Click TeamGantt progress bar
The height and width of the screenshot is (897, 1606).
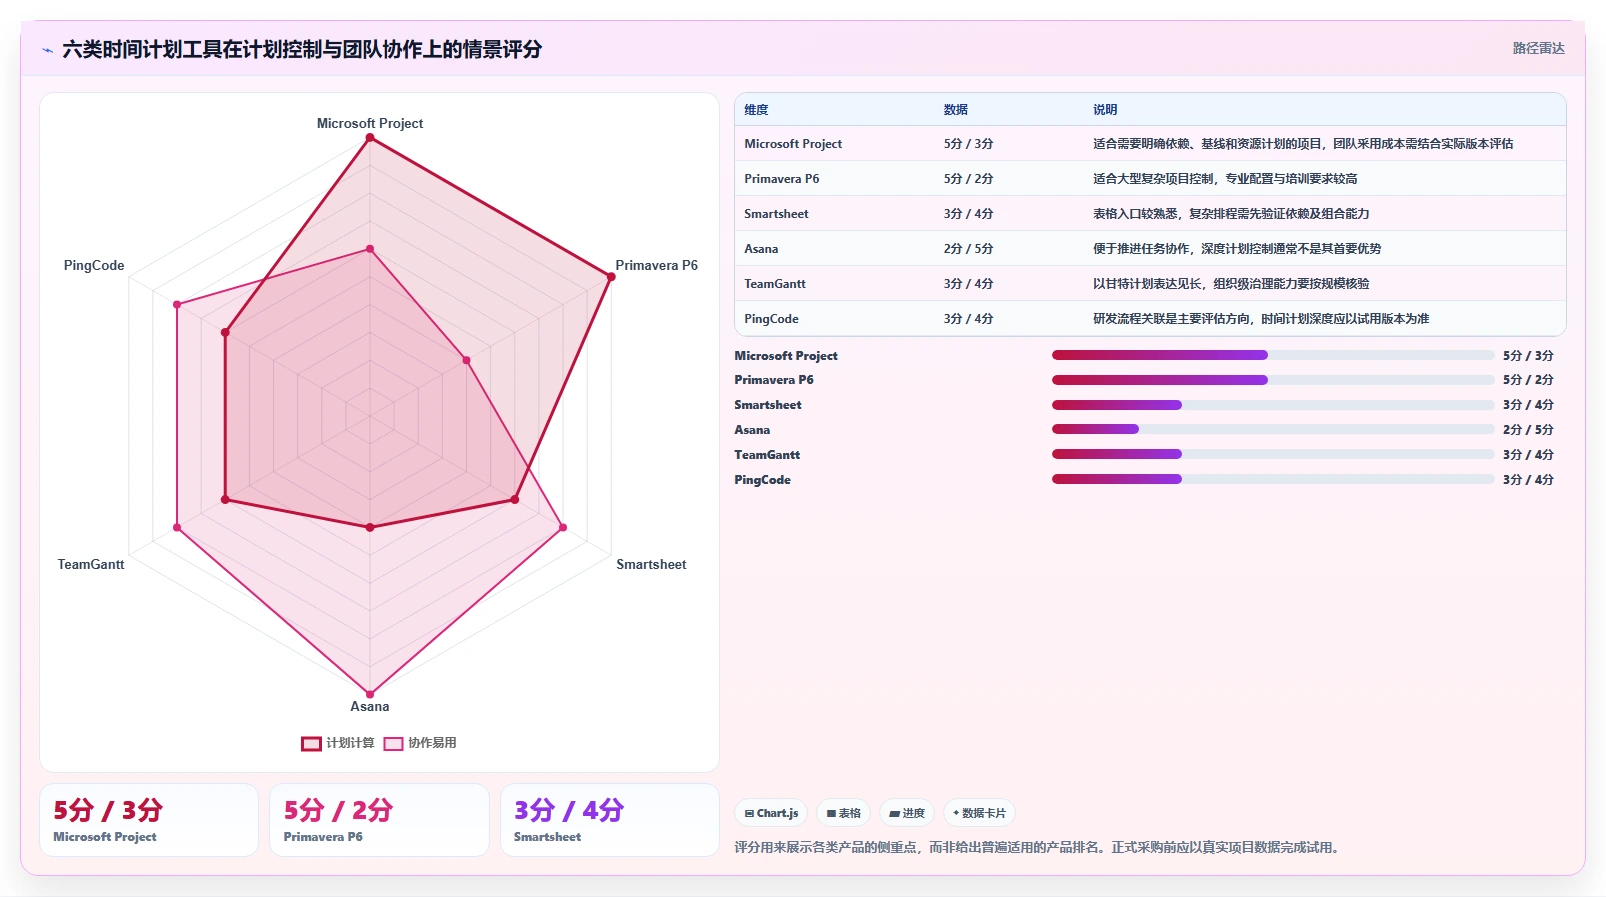[1273, 454]
